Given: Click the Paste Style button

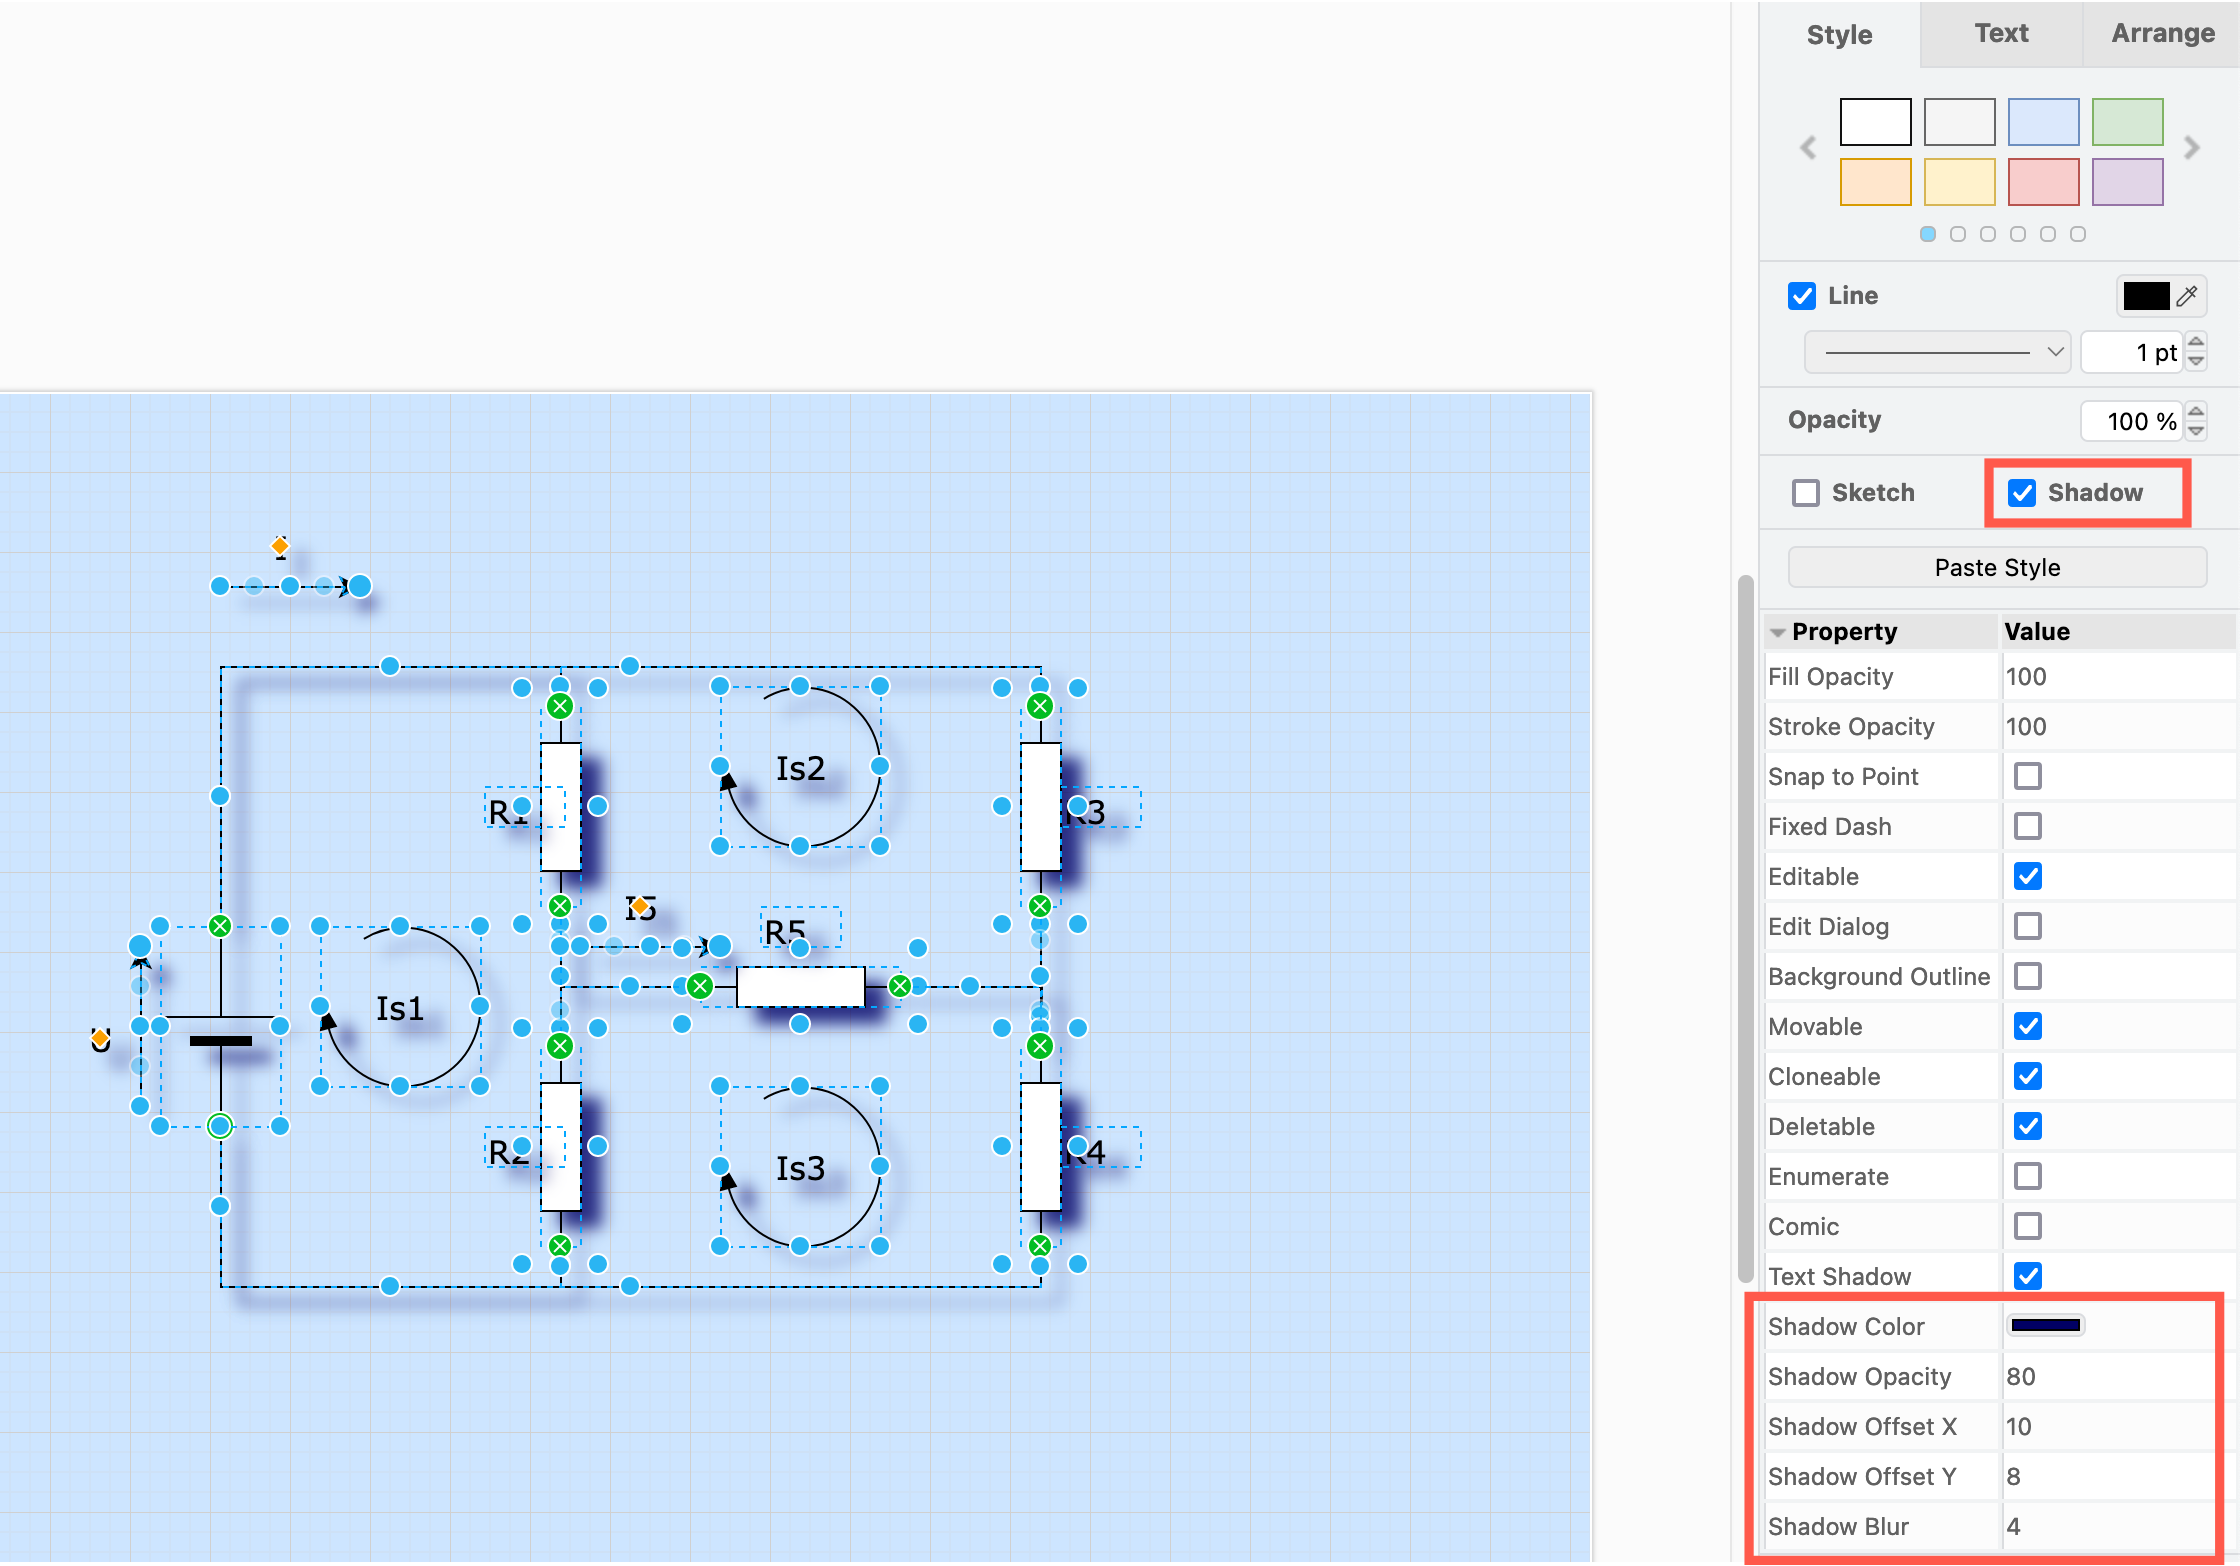Looking at the screenshot, I should [x=1996, y=567].
